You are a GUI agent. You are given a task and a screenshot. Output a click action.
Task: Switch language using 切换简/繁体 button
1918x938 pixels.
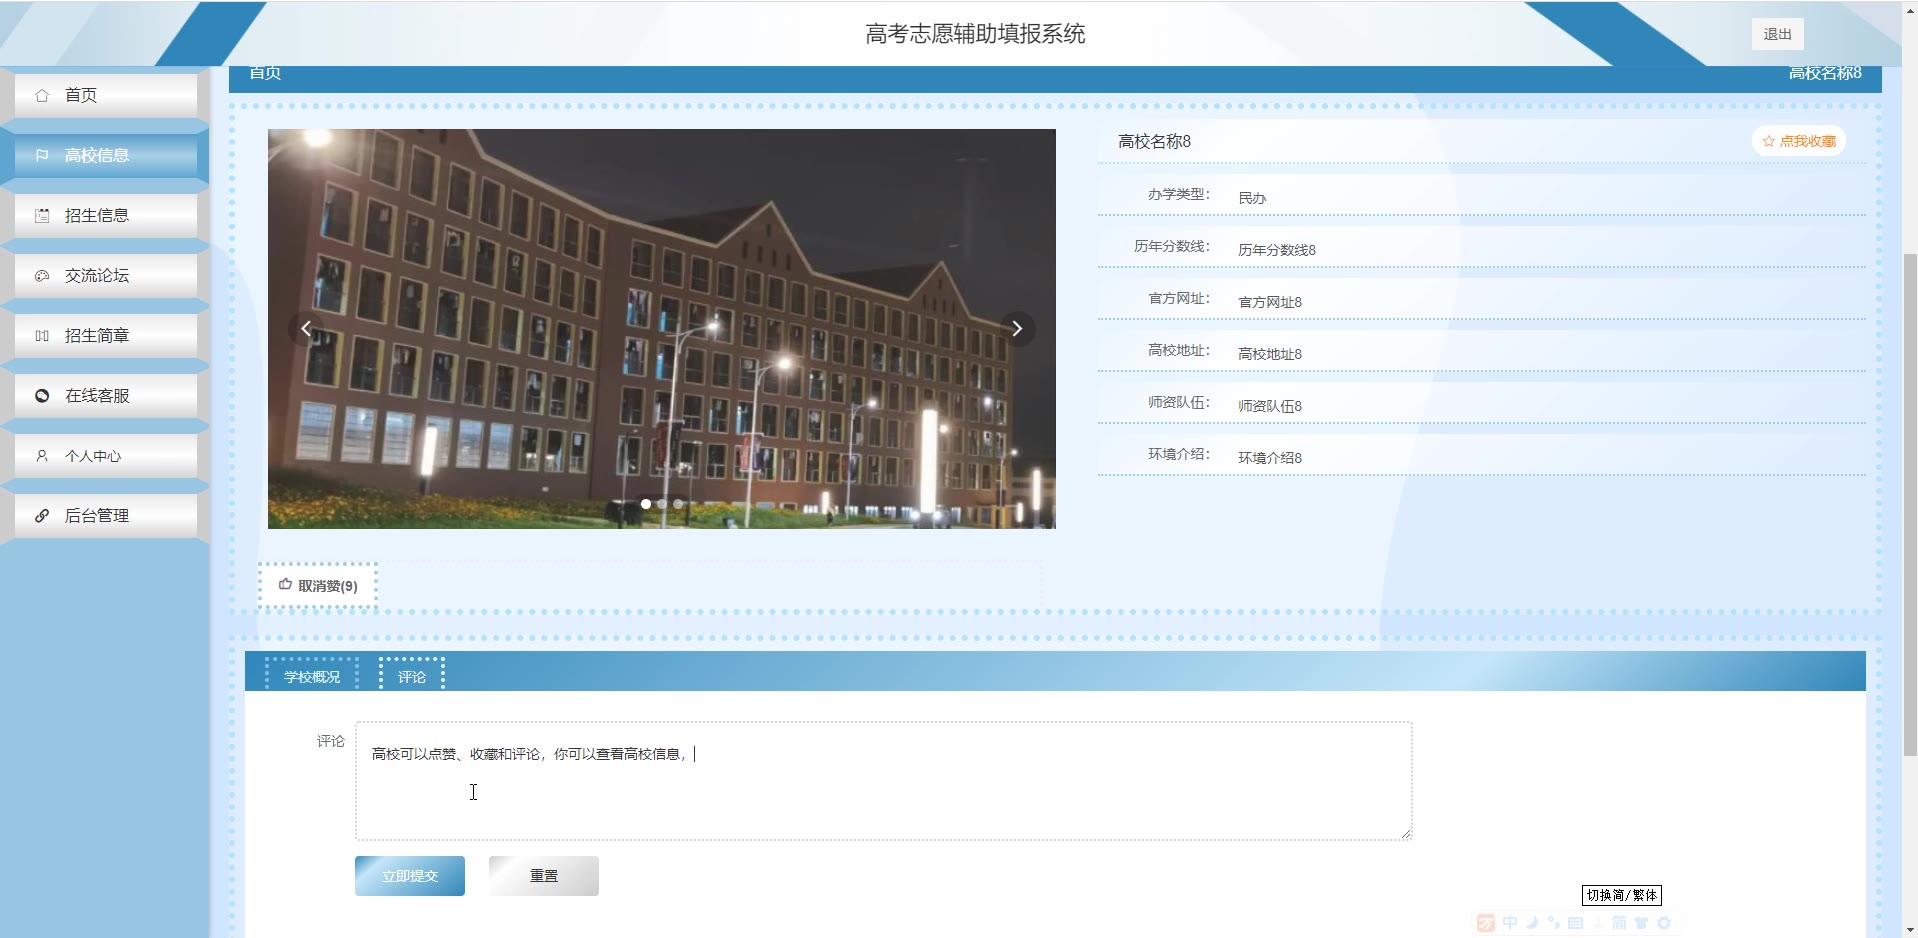(x=1621, y=895)
